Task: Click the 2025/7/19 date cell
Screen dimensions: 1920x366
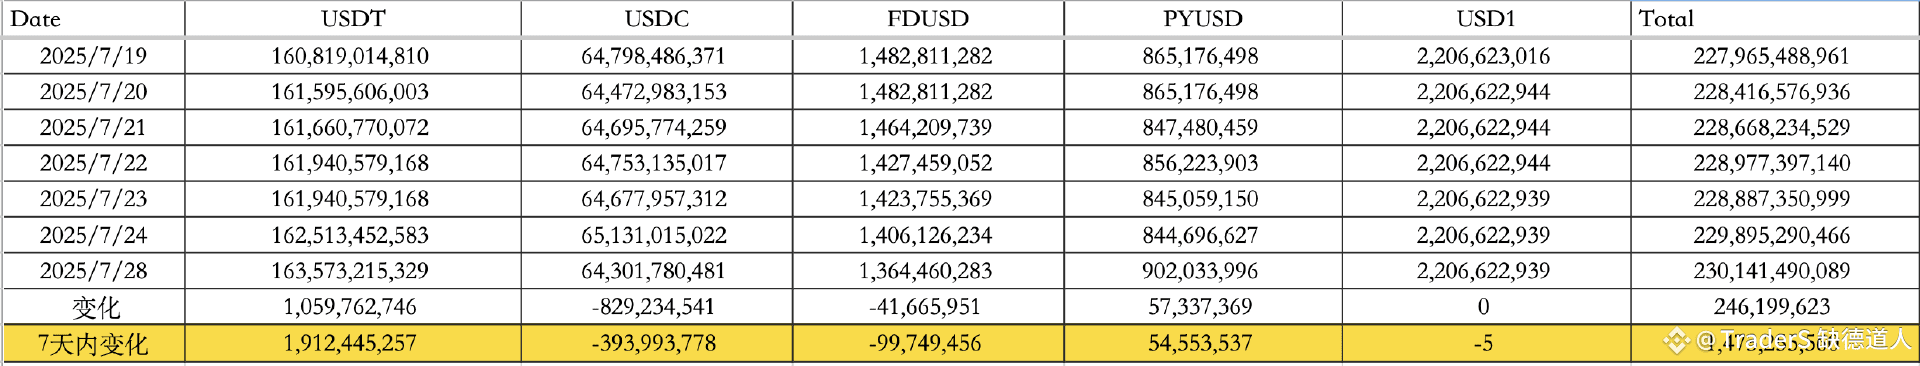Action: coord(93,56)
